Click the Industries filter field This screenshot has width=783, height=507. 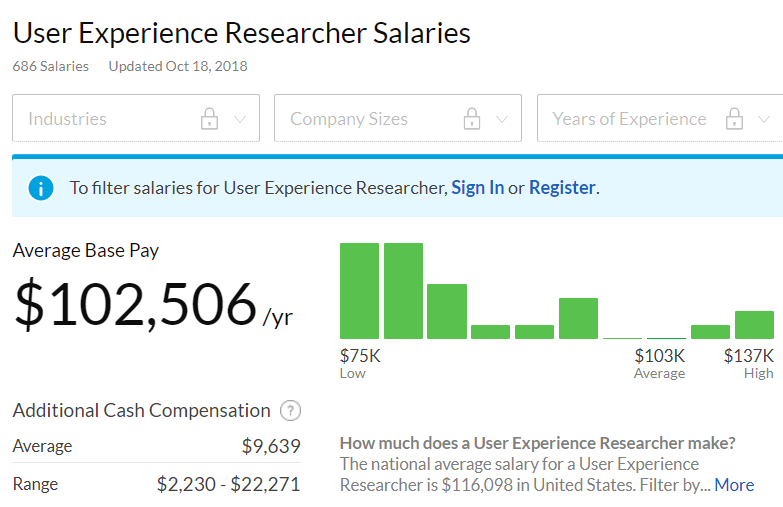(x=110, y=119)
